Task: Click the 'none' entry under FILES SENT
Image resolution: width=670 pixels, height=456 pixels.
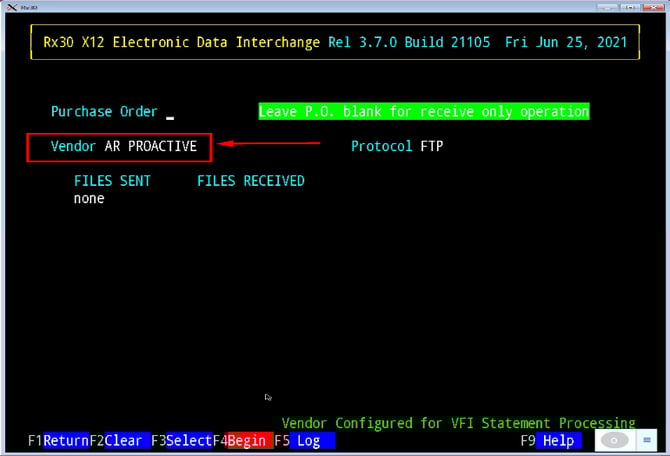Action: pyautogui.click(x=89, y=198)
